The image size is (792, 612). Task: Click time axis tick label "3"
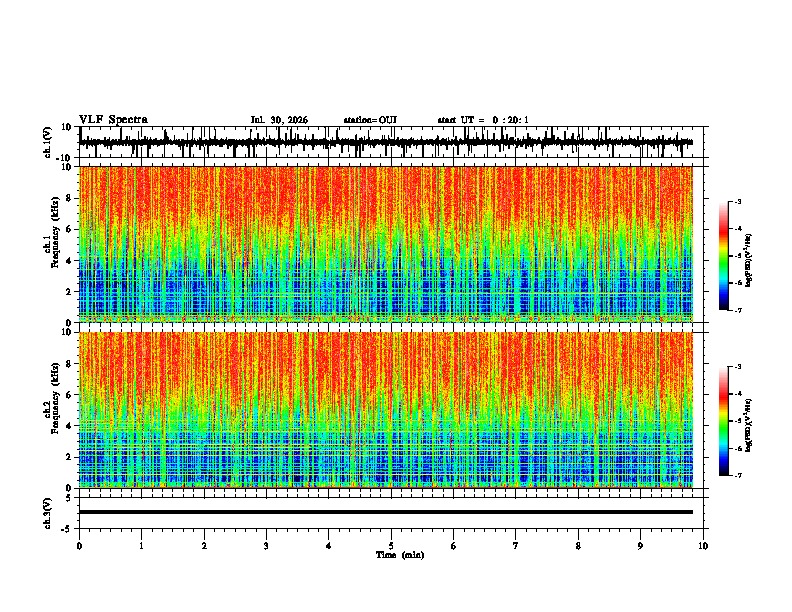tap(266, 546)
